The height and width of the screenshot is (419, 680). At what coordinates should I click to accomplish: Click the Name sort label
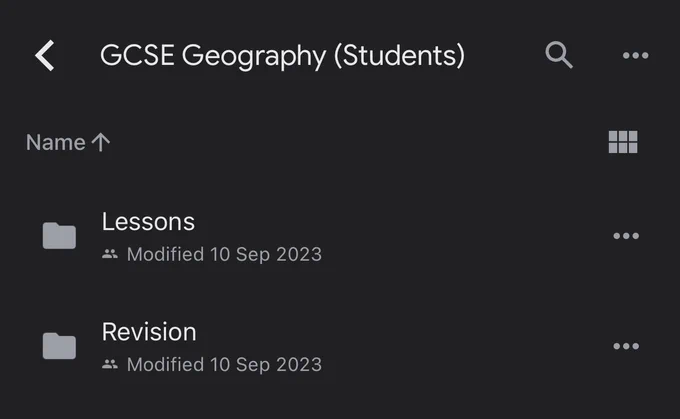tap(56, 142)
